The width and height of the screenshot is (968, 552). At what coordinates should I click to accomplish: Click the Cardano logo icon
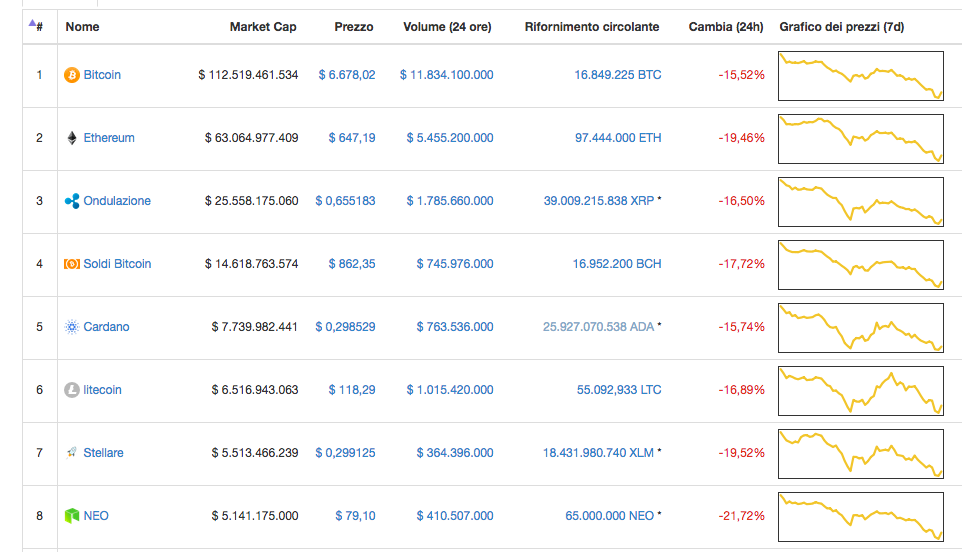pos(72,327)
